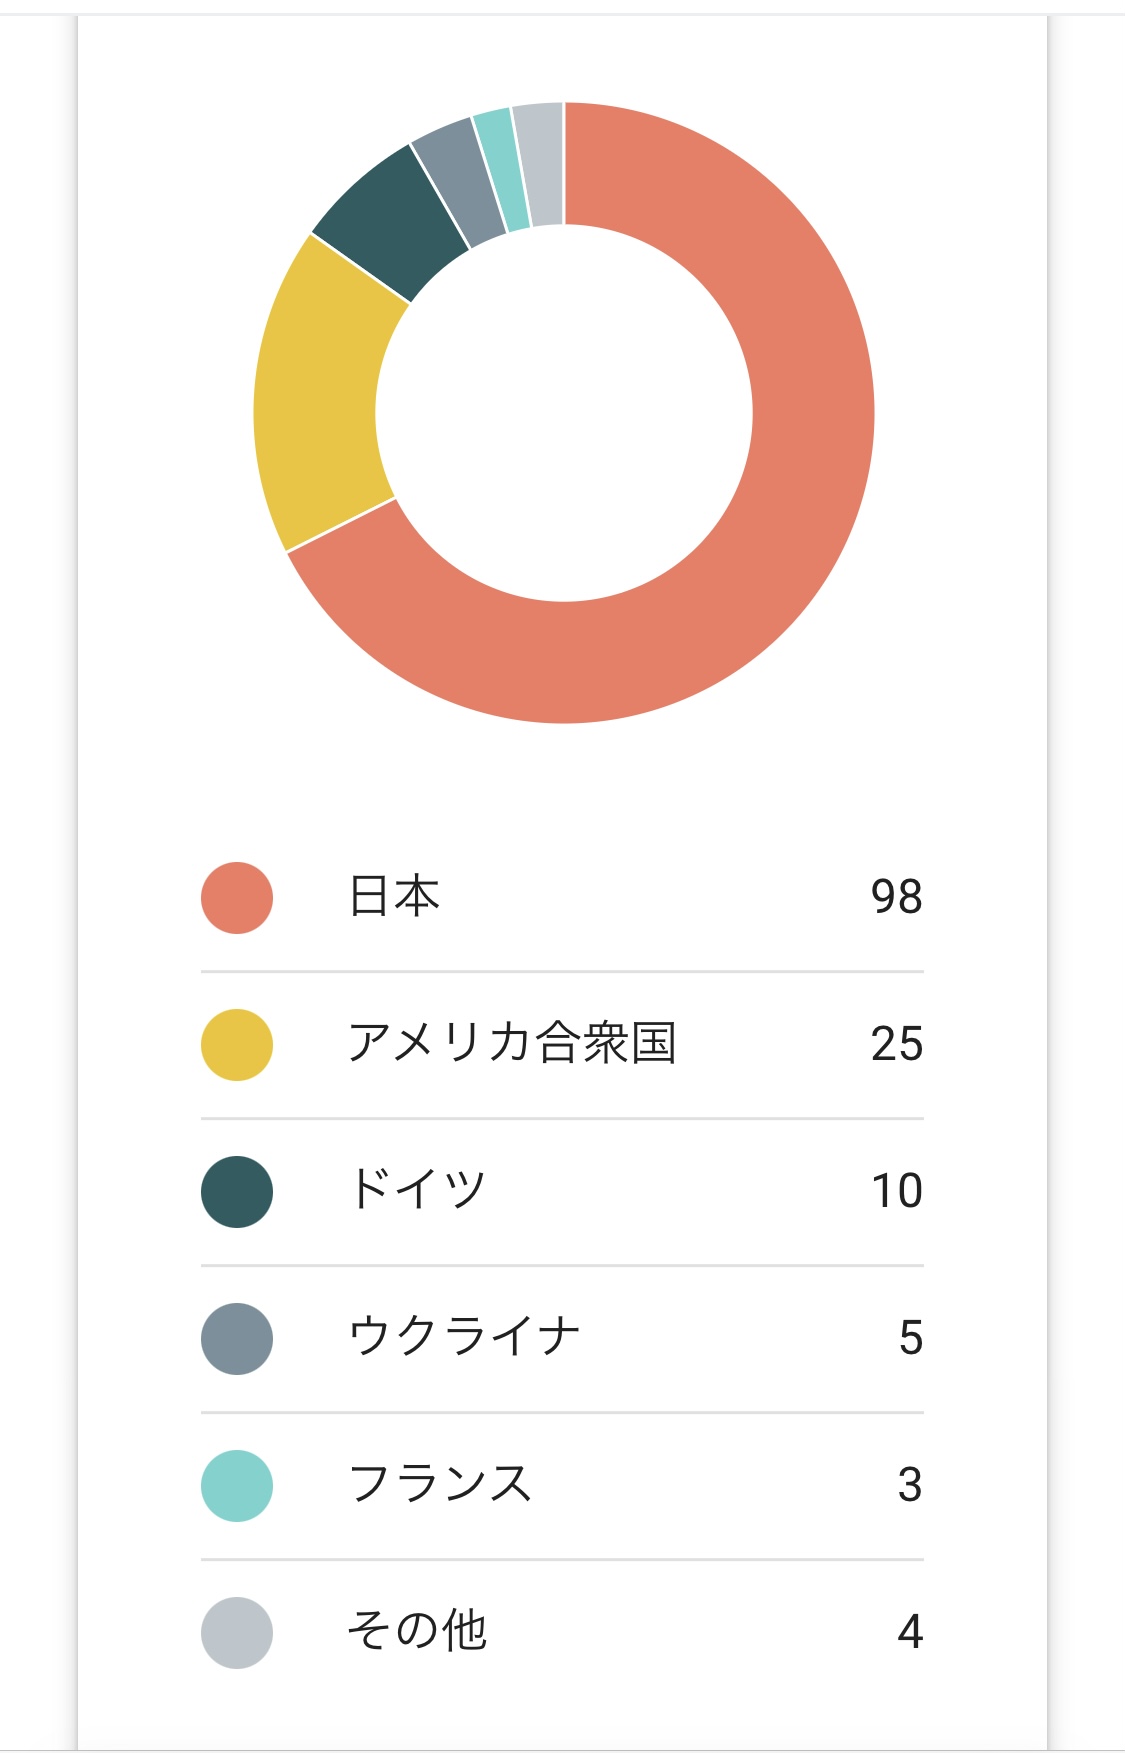1125x1753 pixels.
Task: Click the dark teal ドイツ legend dot
Action: 237,1191
